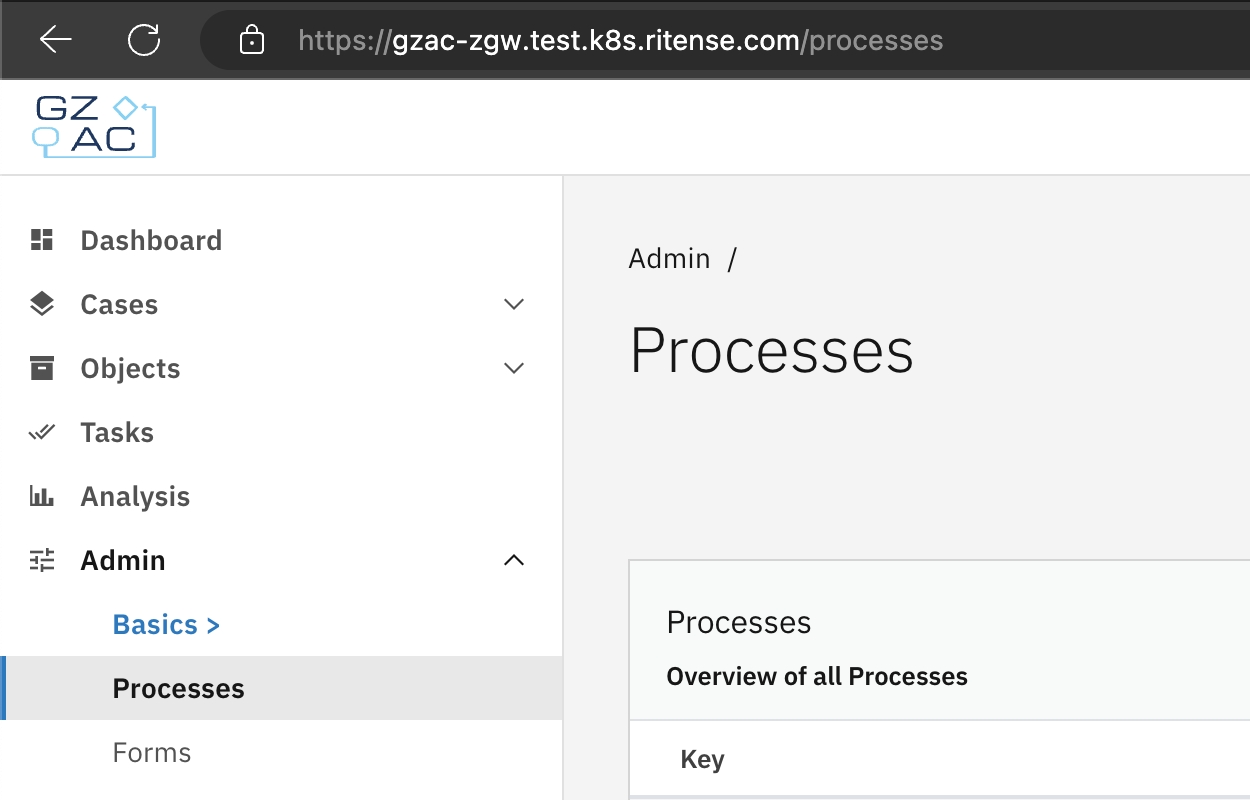Click the Analysis bar chart icon

point(42,496)
